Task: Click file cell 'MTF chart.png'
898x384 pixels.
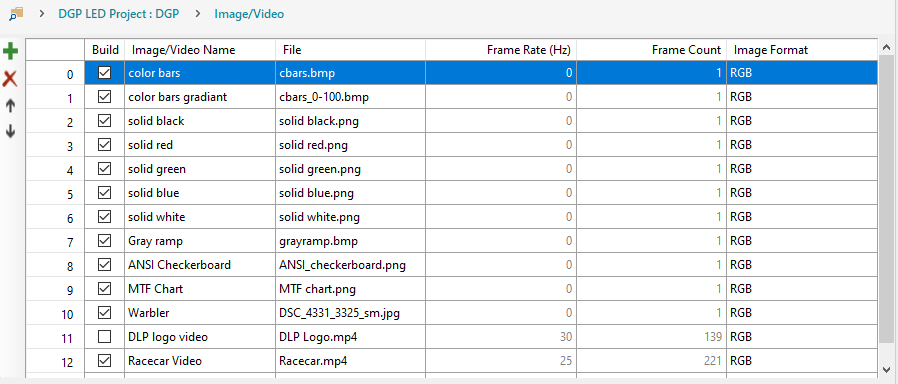Action: point(350,290)
